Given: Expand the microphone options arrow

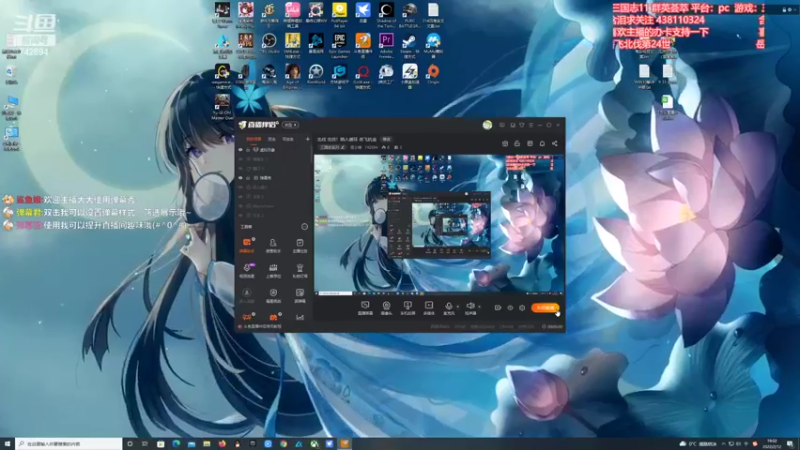Looking at the screenshot, I should (x=458, y=307).
